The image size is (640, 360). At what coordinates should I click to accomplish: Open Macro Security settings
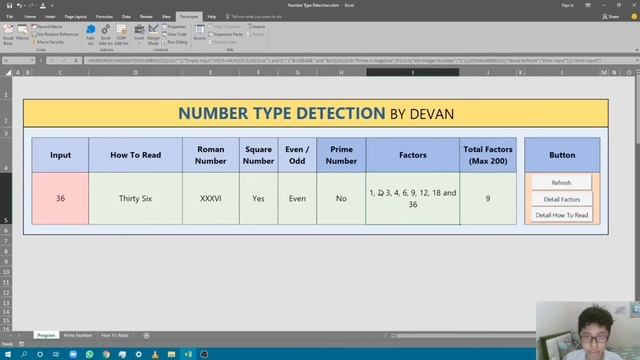point(48,42)
